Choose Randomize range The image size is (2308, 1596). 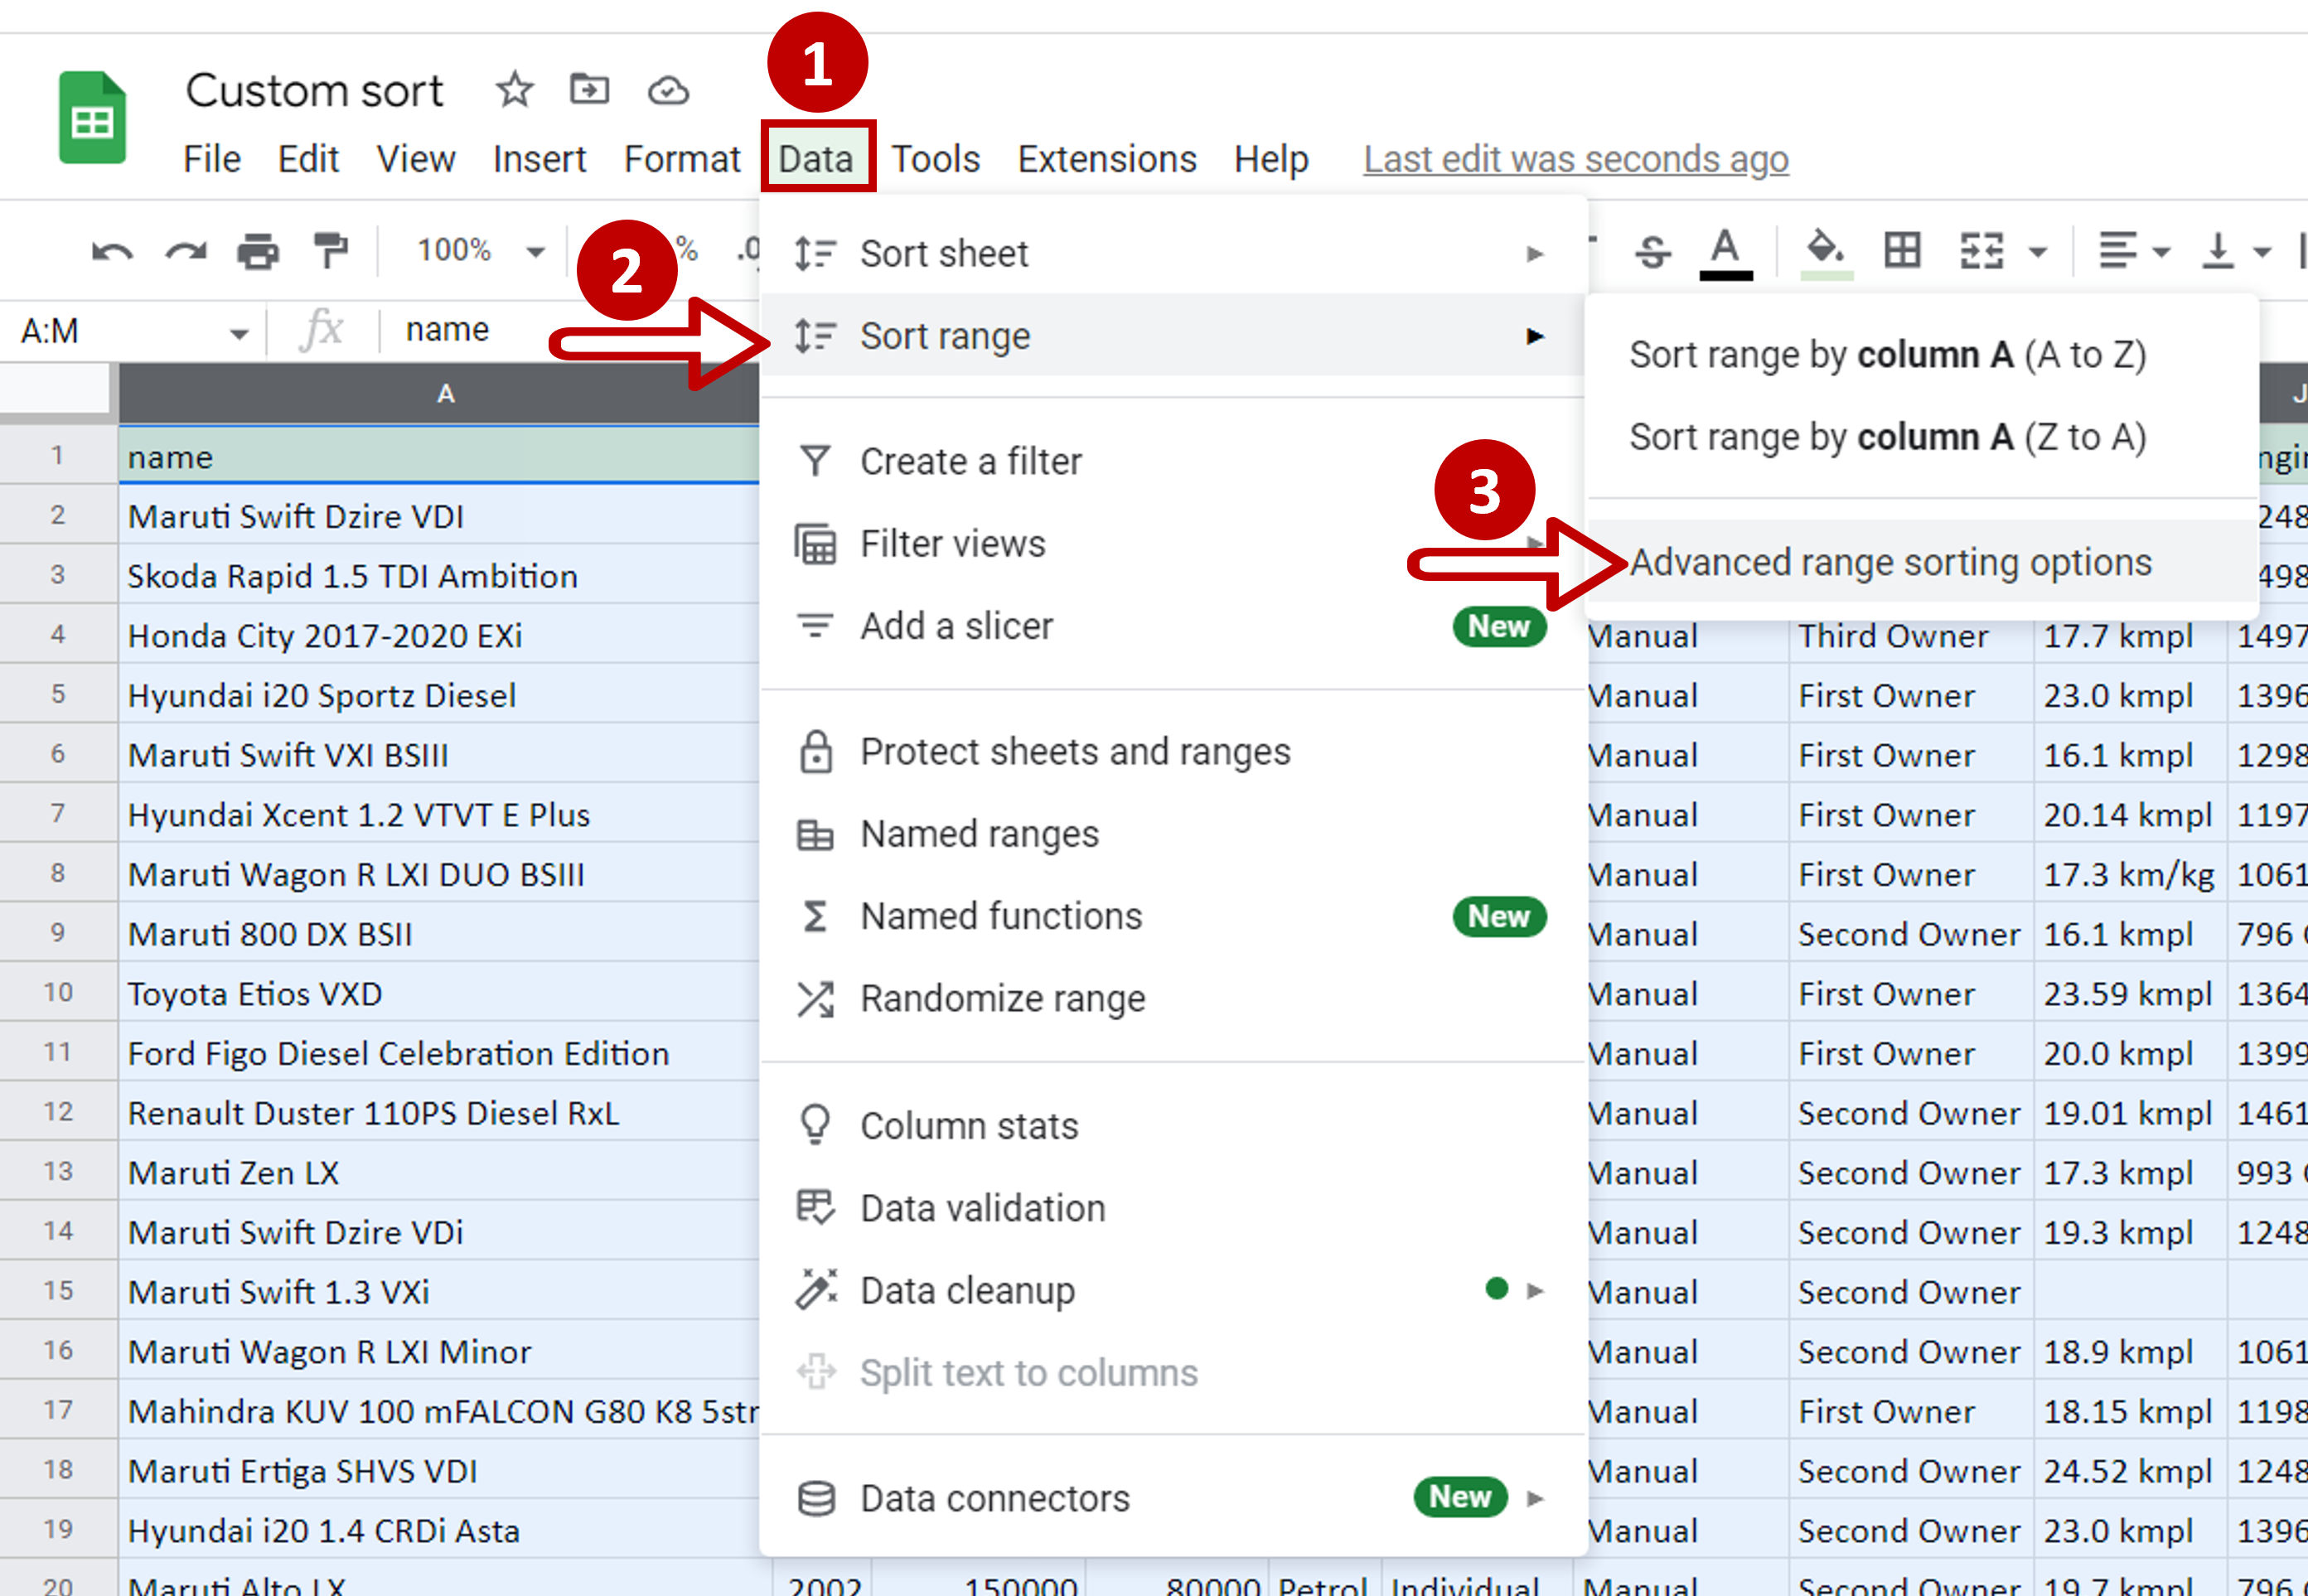[x=1173, y=998]
